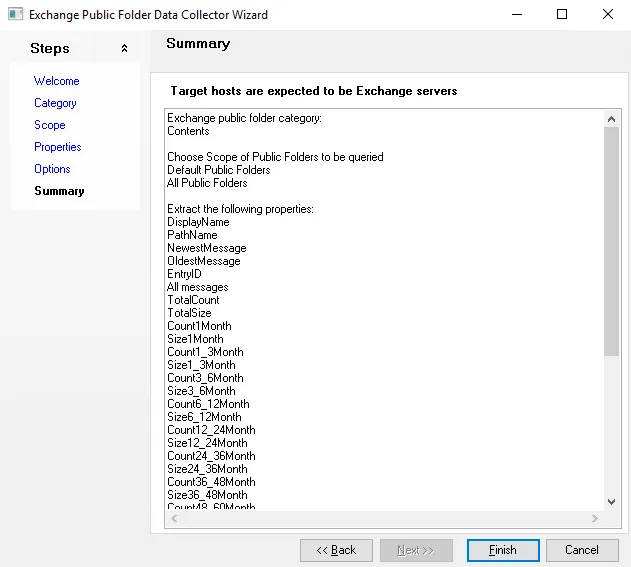Select the 'Size3_6Month' line
Screen dimensions: 631x567
point(201,391)
